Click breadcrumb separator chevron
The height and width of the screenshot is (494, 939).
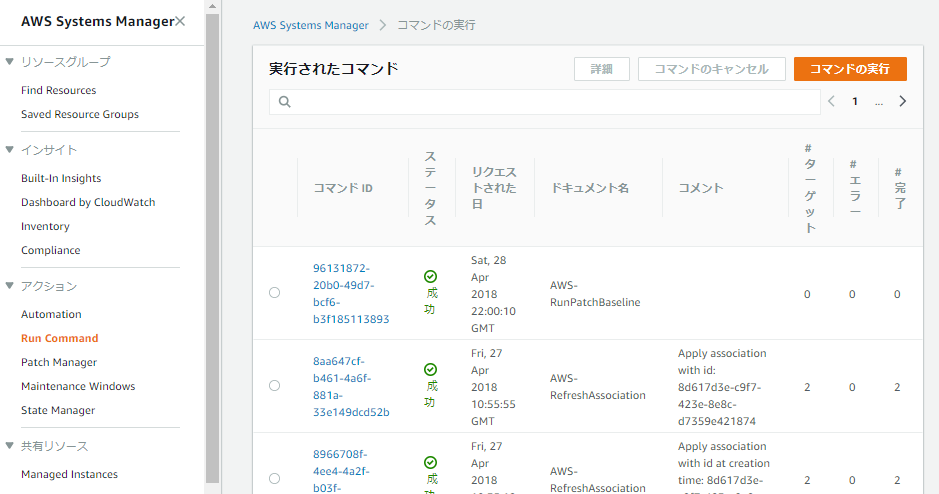point(383,25)
